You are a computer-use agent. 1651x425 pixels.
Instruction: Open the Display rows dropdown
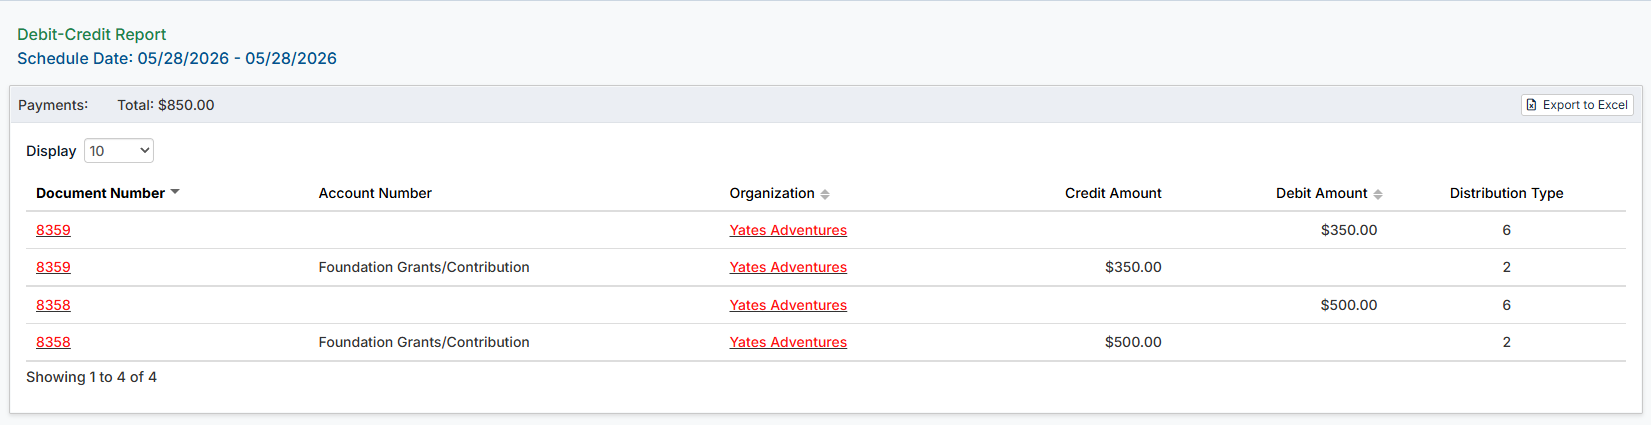click(x=119, y=151)
